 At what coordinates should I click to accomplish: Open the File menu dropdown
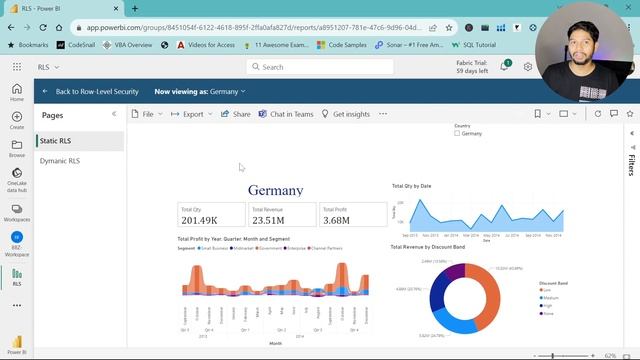point(147,114)
